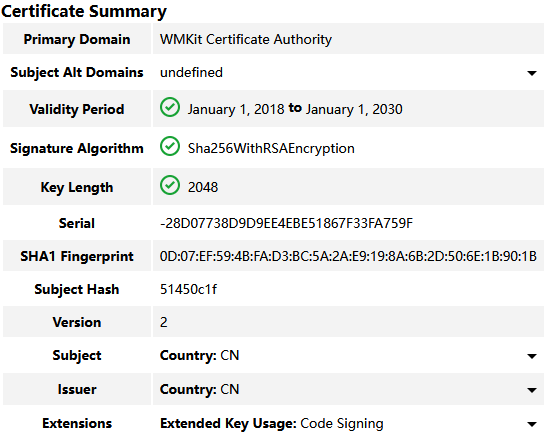This screenshot has width=544, height=444.
Task: Click the Signature Algorithm green checkmark icon
Action: coord(170,146)
